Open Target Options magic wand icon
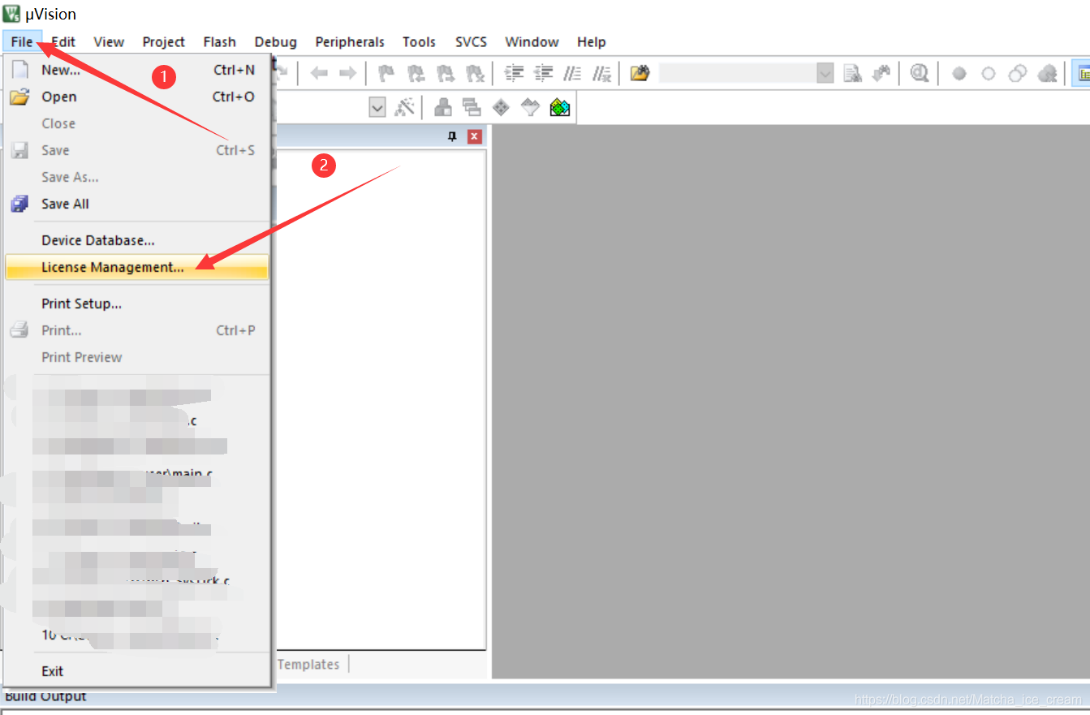 (405, 107)
